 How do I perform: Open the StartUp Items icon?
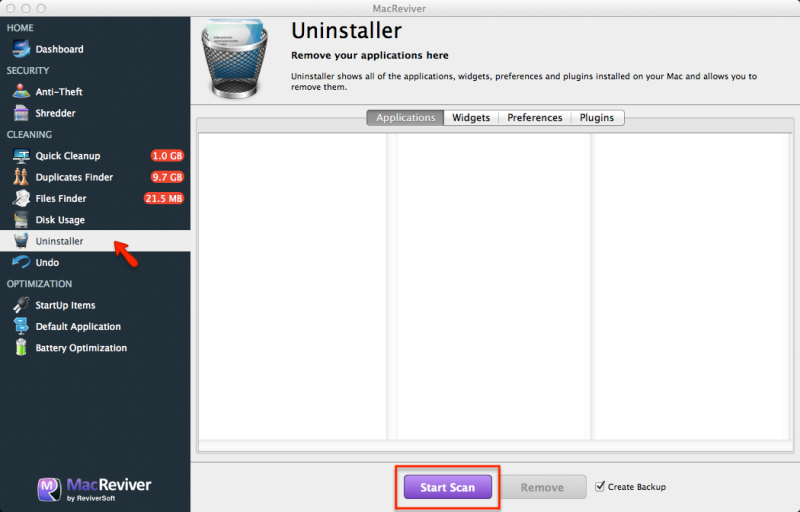[x=21, y=305]
